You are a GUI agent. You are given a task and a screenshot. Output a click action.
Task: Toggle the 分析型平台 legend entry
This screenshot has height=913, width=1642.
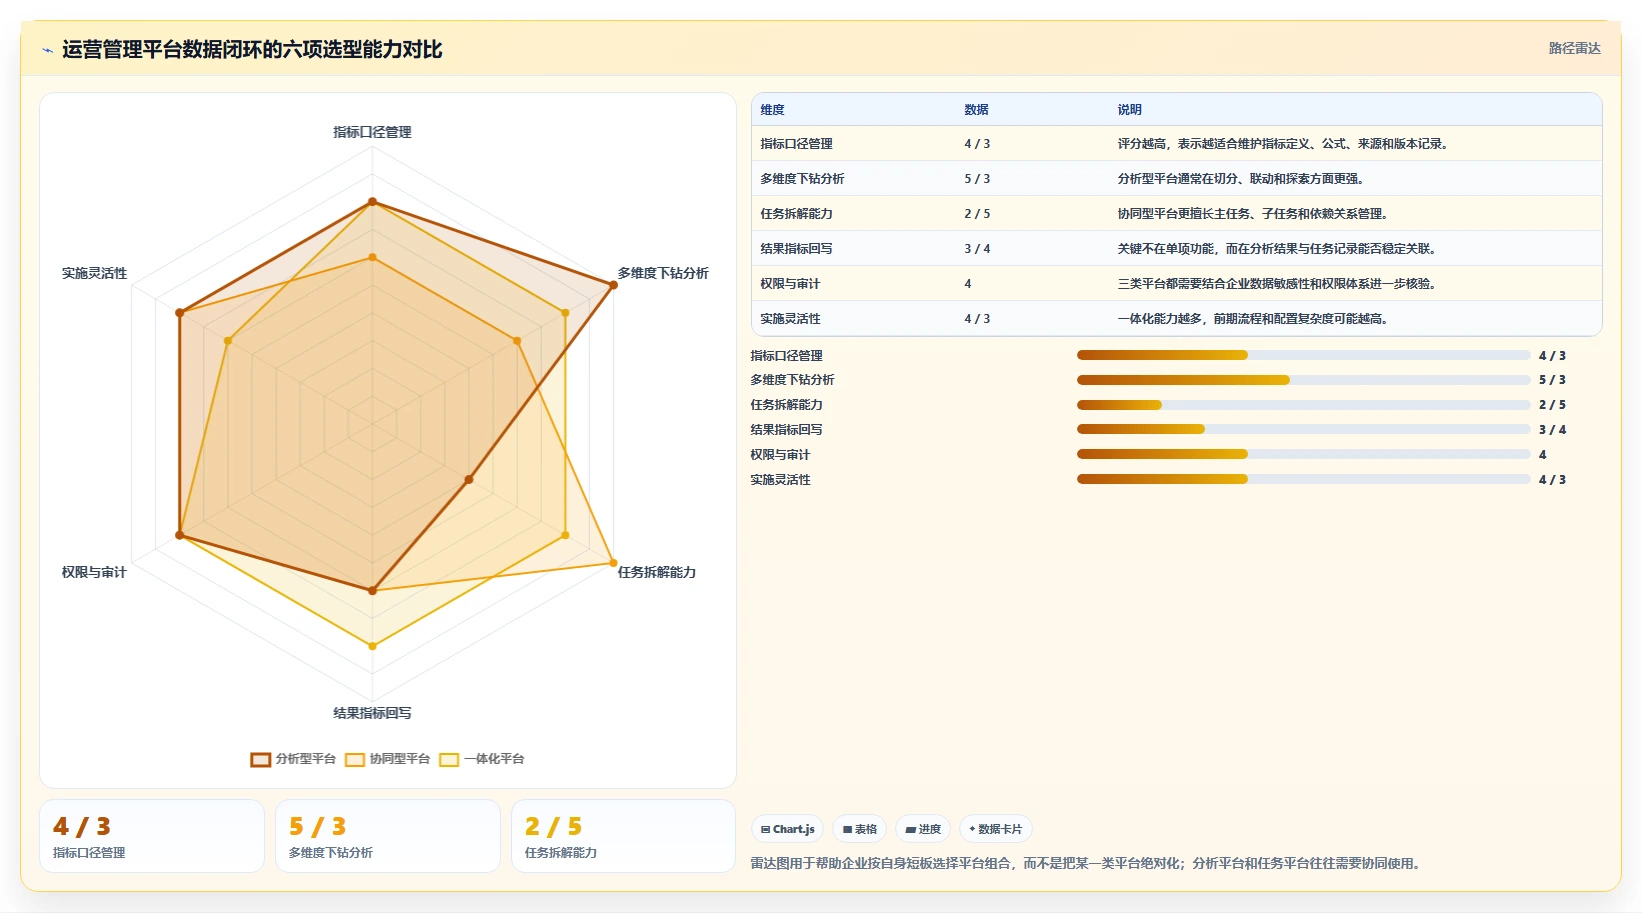coord(293,759)
